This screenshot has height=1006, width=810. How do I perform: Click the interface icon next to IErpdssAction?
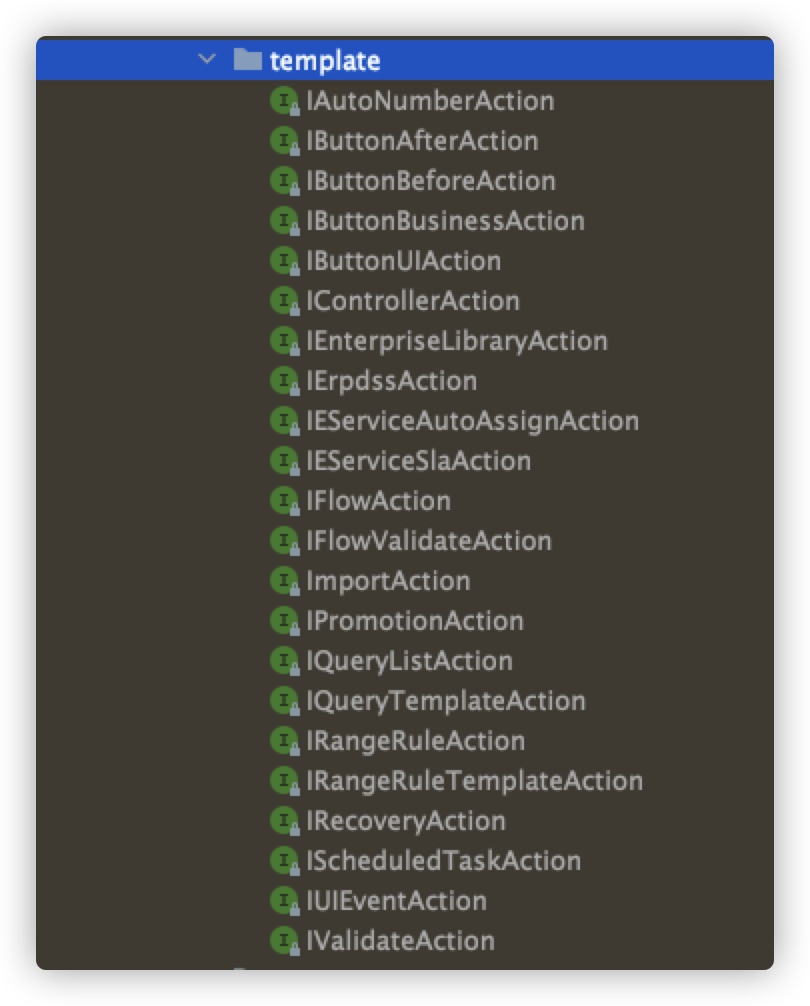pos(284,381)
